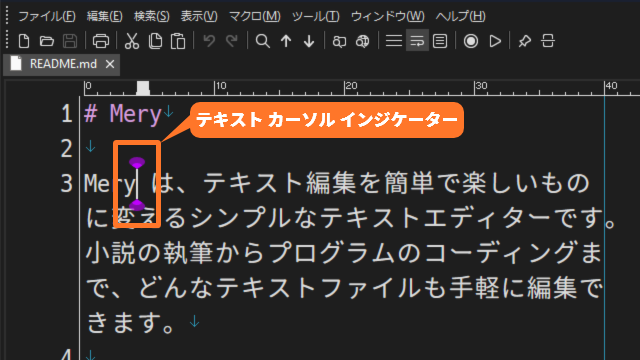This screenshot has height=360, width=640.
Task: Redo the last undone edit
Action: [x=232, y=41]
